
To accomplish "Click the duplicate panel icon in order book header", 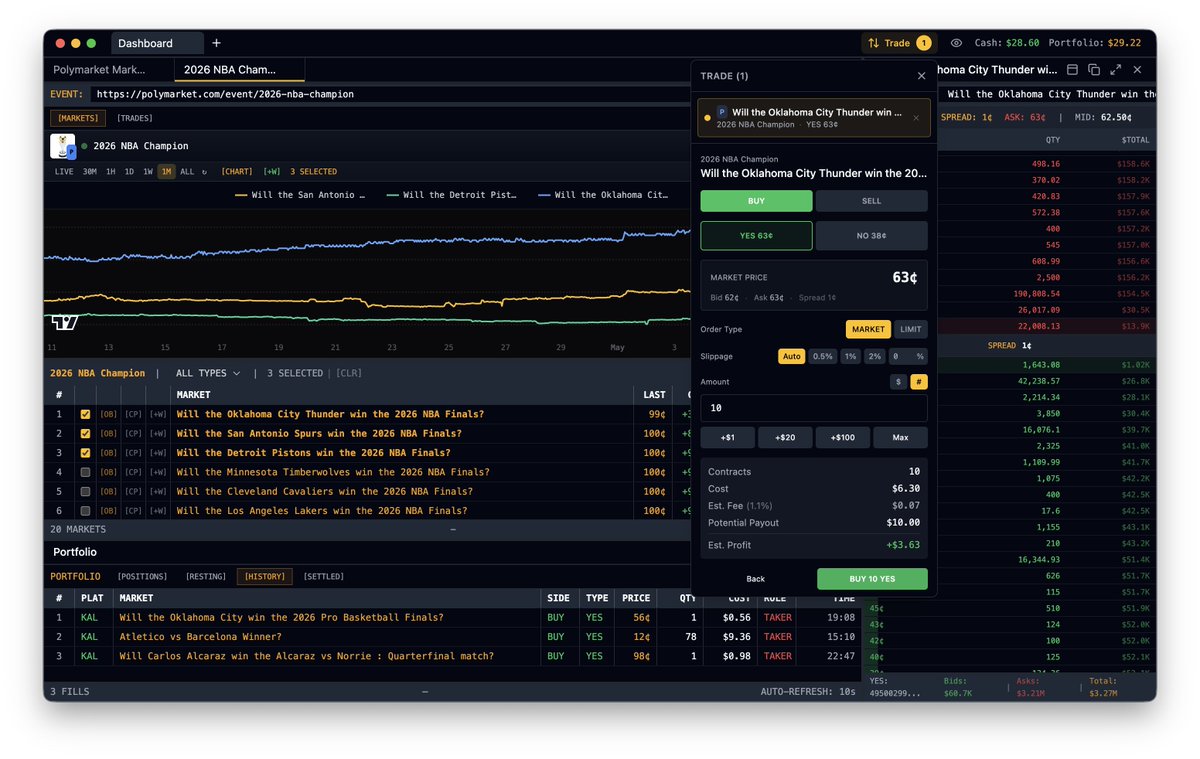I will [1094, 70].
